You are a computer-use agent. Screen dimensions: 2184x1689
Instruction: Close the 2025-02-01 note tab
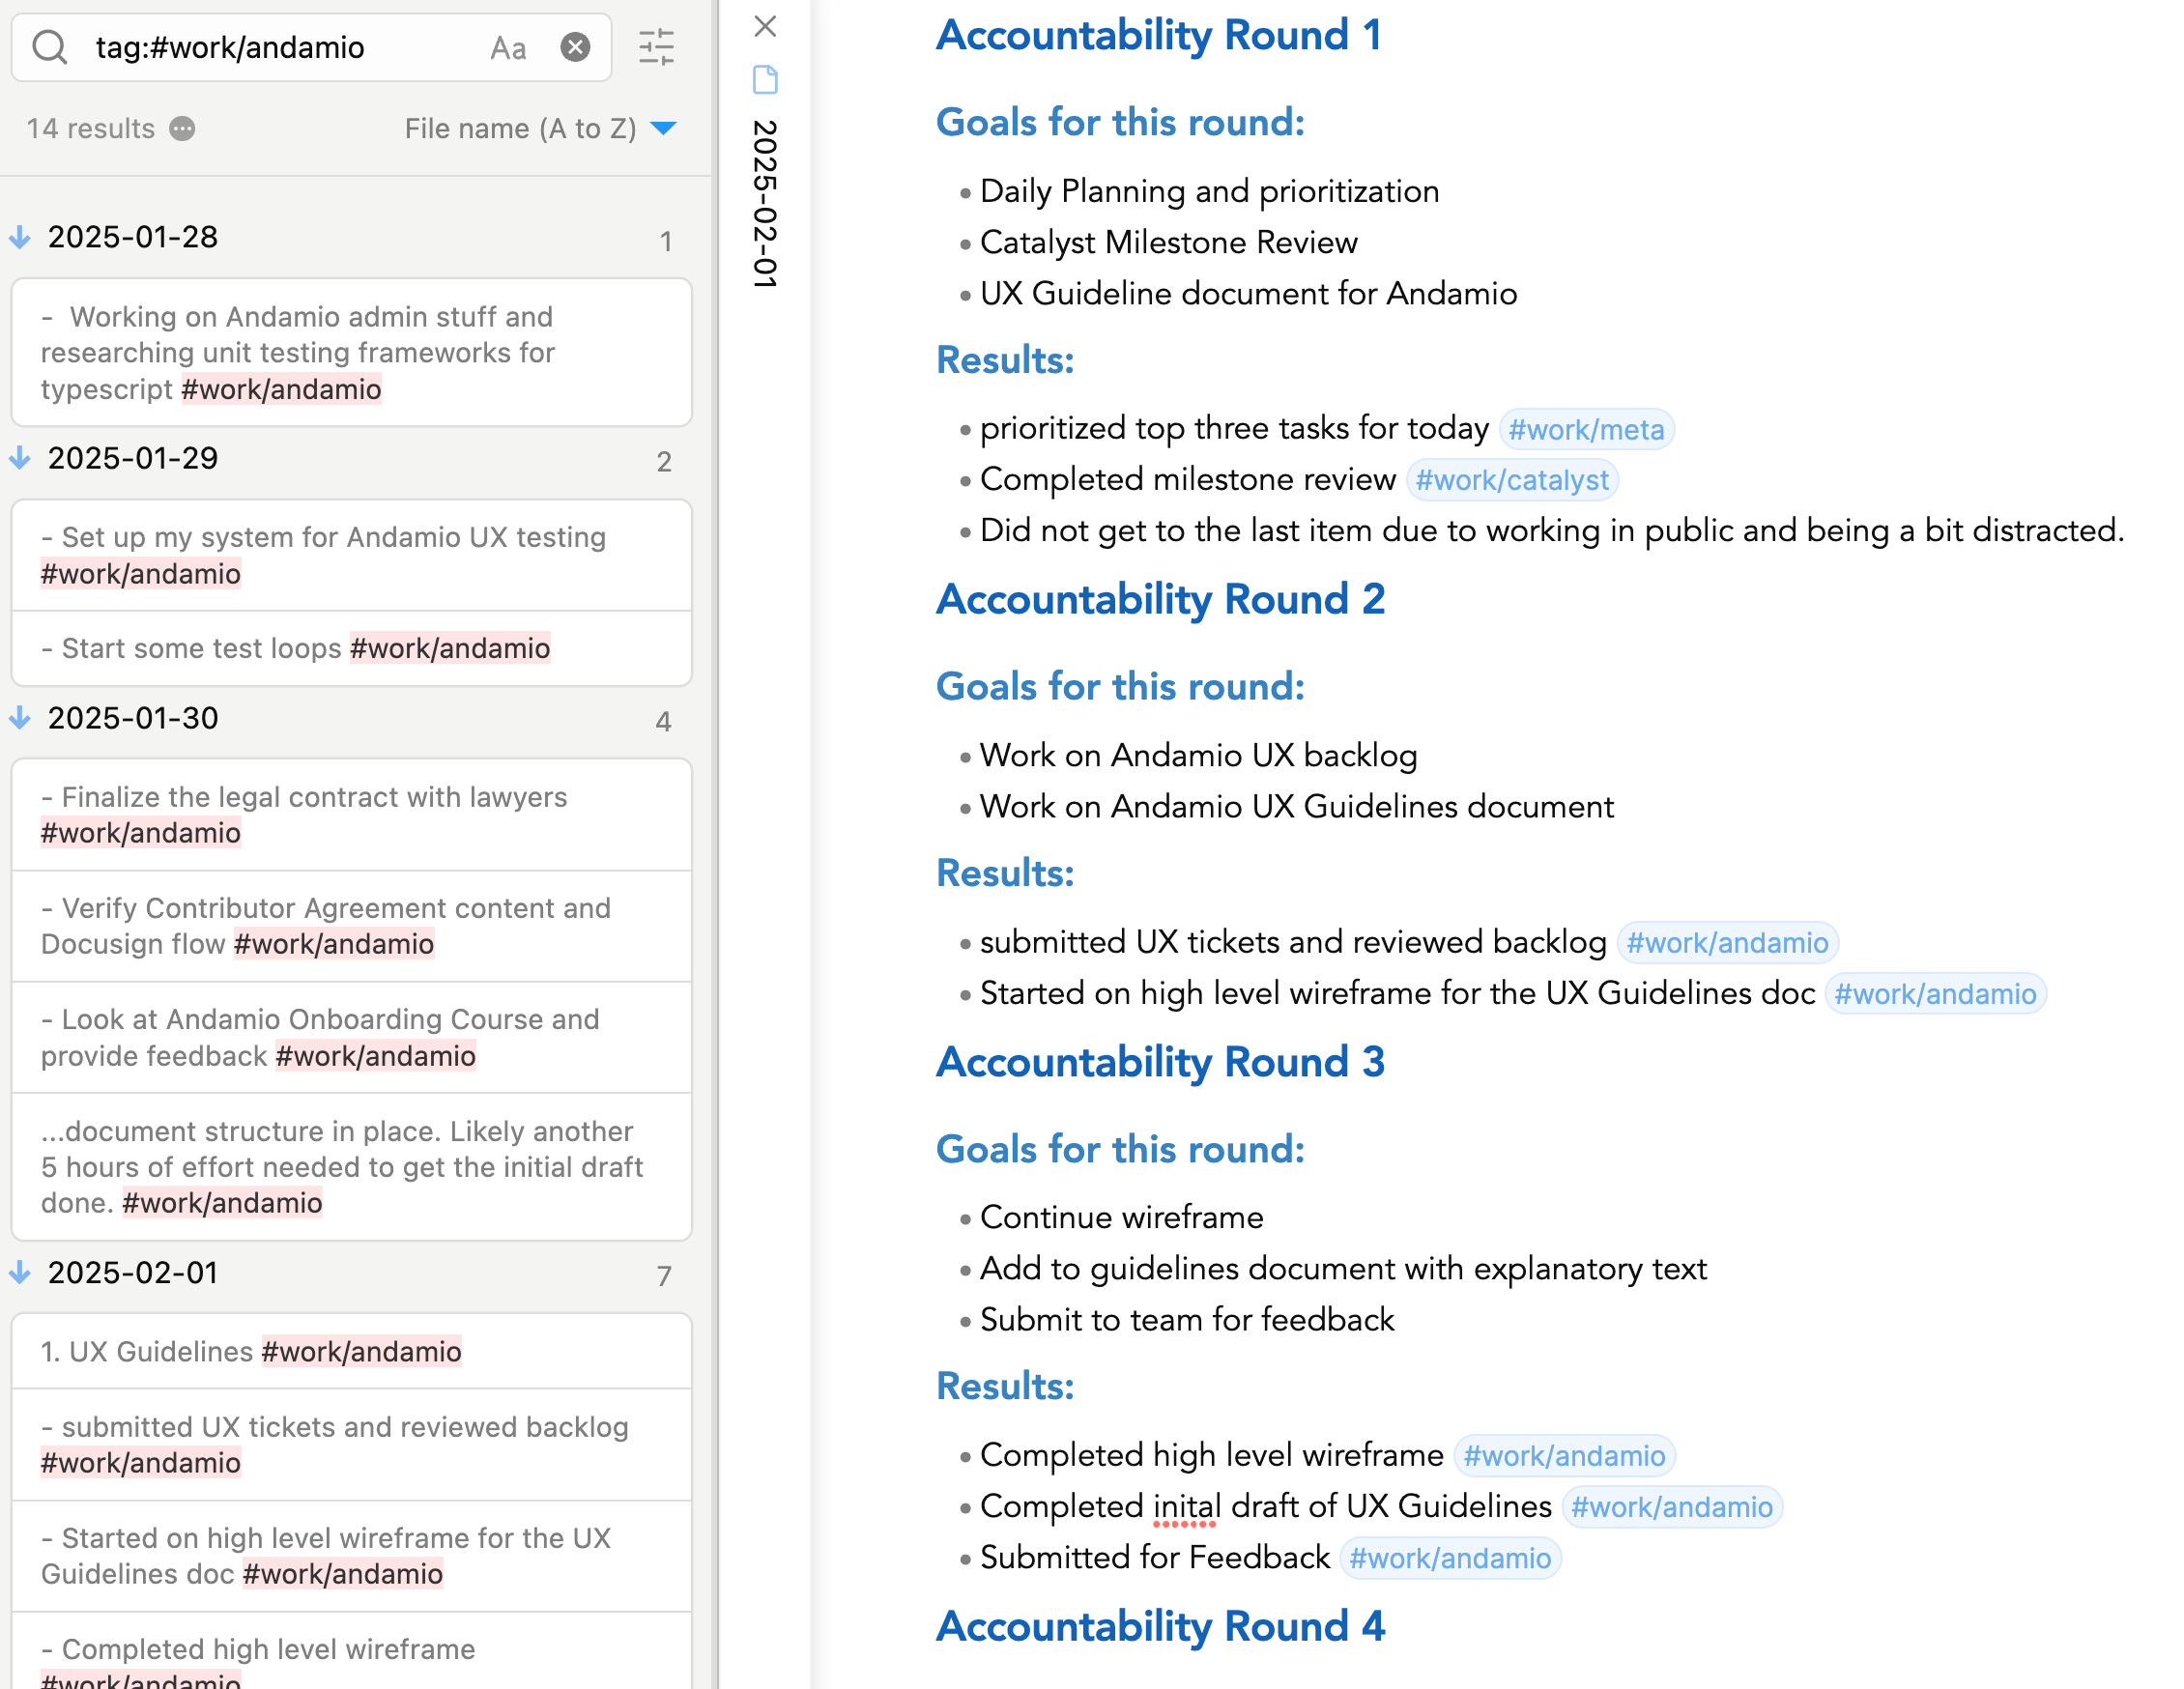[765, 26]
